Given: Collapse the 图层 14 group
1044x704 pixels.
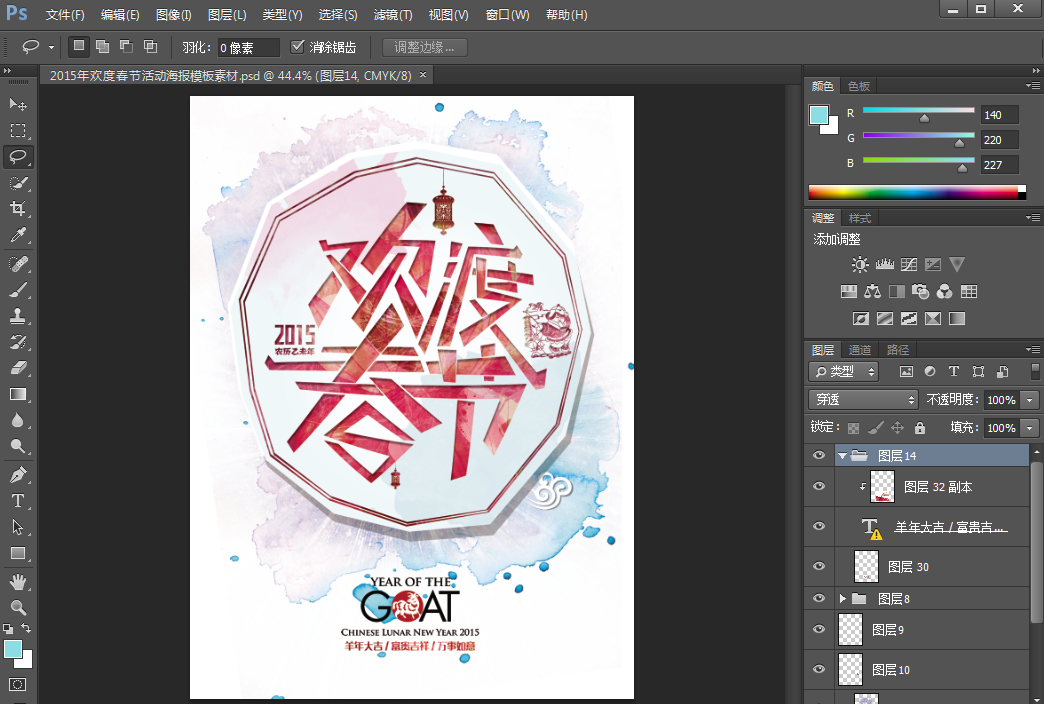Looking at the screenshot, I should click(842, 456).
